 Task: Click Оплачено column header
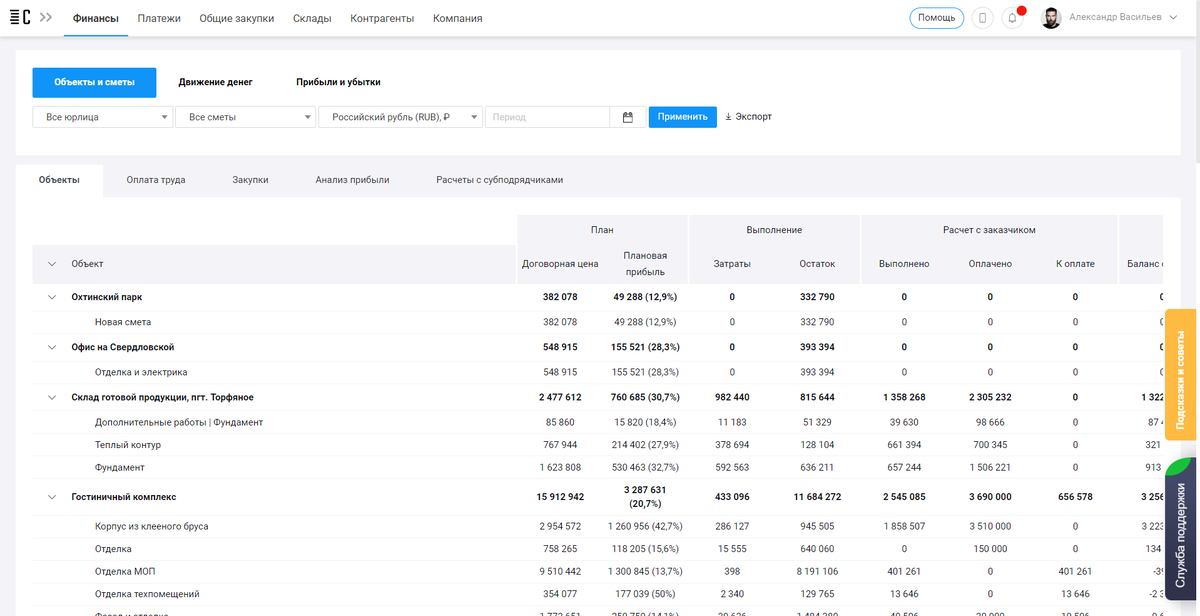(x=990, y=264)
